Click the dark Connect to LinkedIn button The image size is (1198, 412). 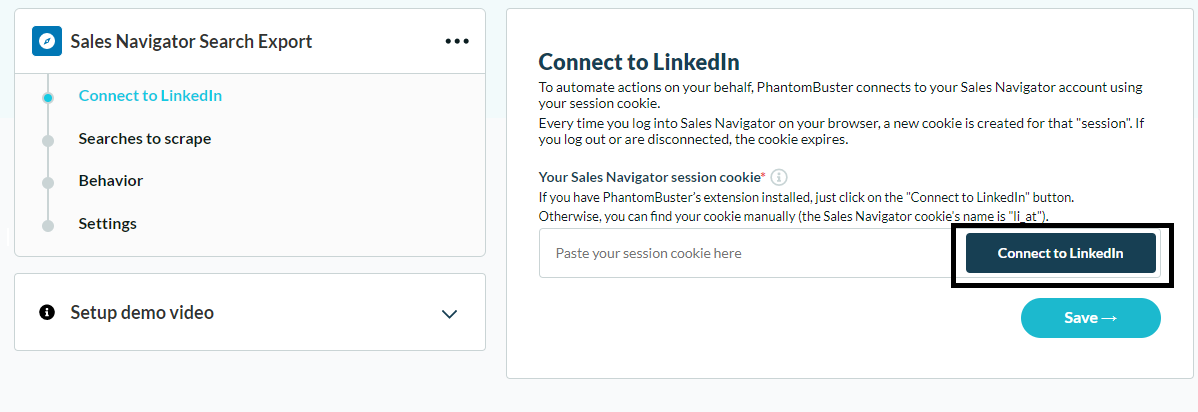[1060, 253]
